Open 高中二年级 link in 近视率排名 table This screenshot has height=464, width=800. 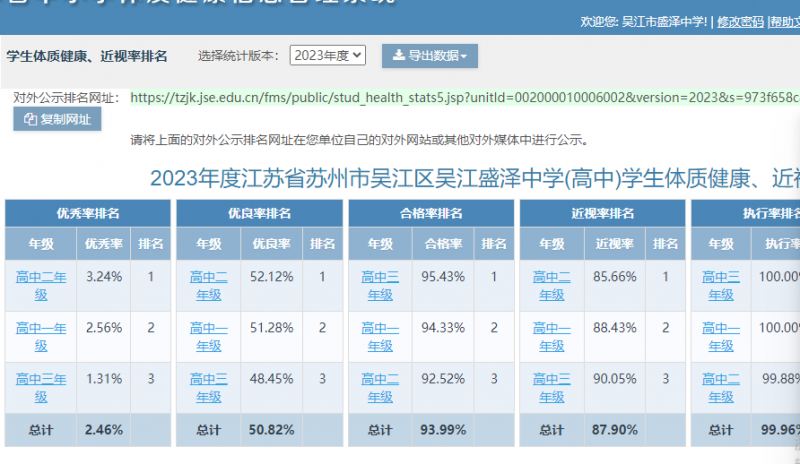click(552, 284)
